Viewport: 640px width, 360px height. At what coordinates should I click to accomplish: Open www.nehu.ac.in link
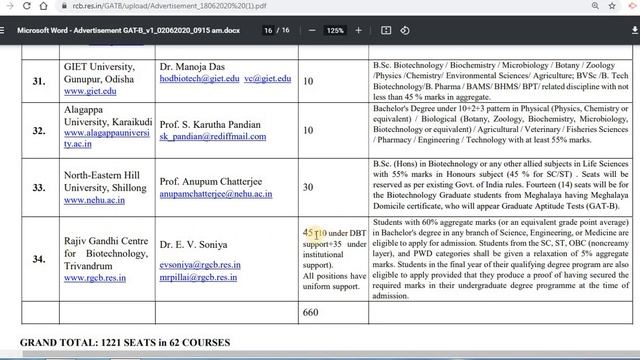coord(94,200)
